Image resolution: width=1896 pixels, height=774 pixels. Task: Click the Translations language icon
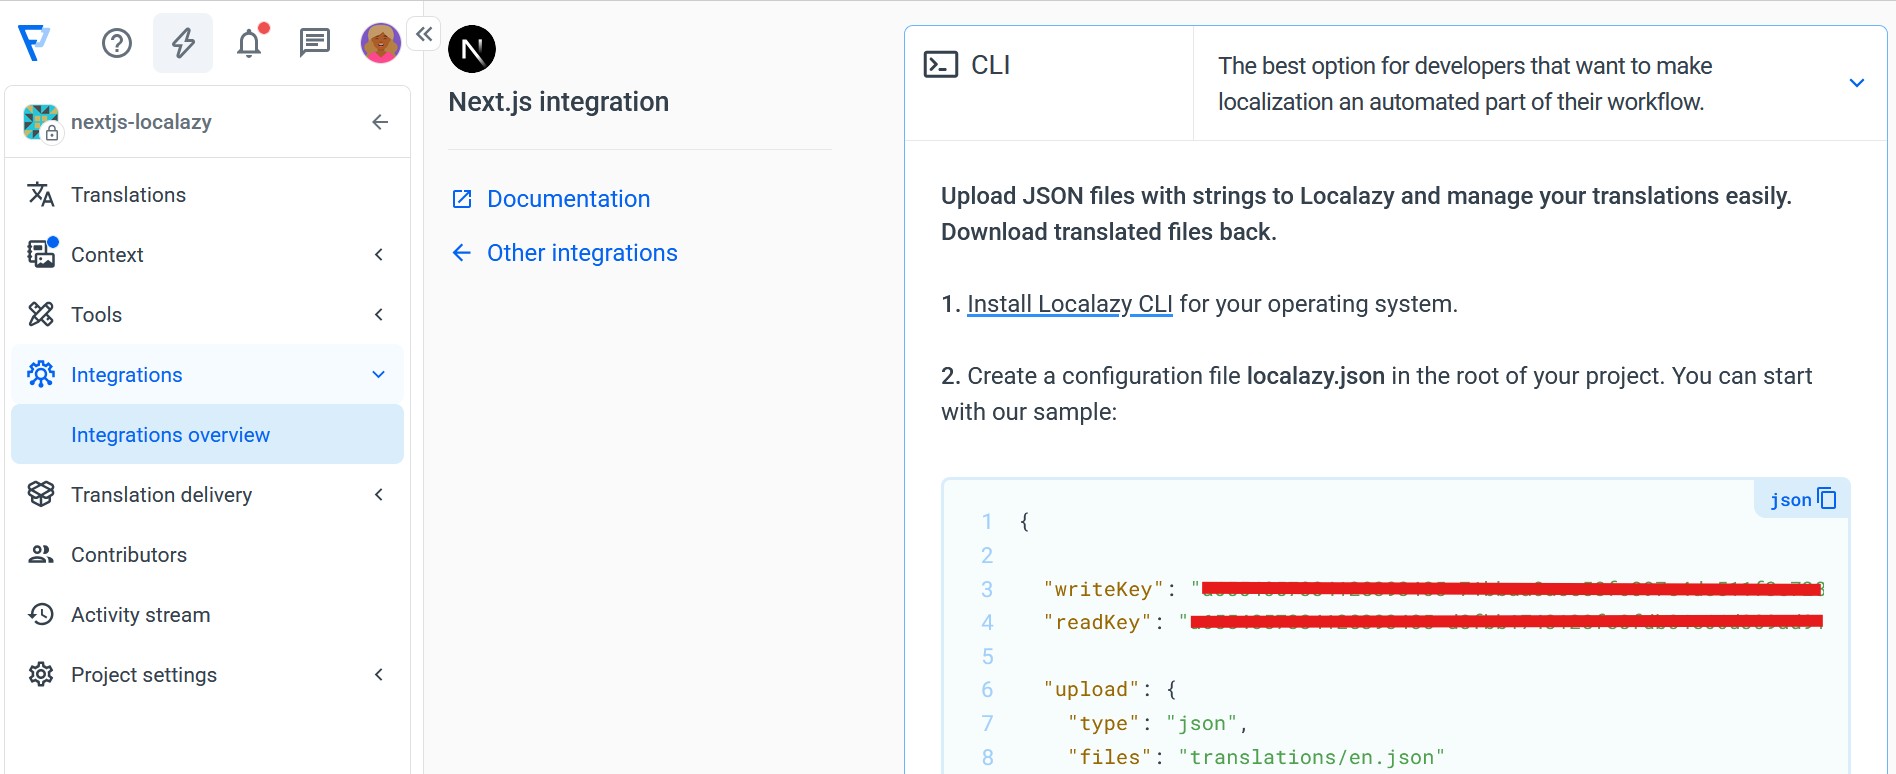[41, 194]
